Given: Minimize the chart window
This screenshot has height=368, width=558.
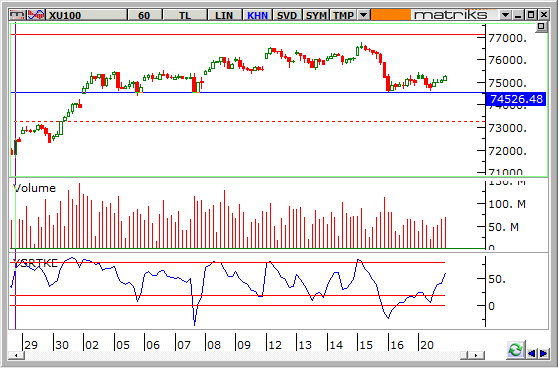Looking at the screenshot, I should [518, 15].
